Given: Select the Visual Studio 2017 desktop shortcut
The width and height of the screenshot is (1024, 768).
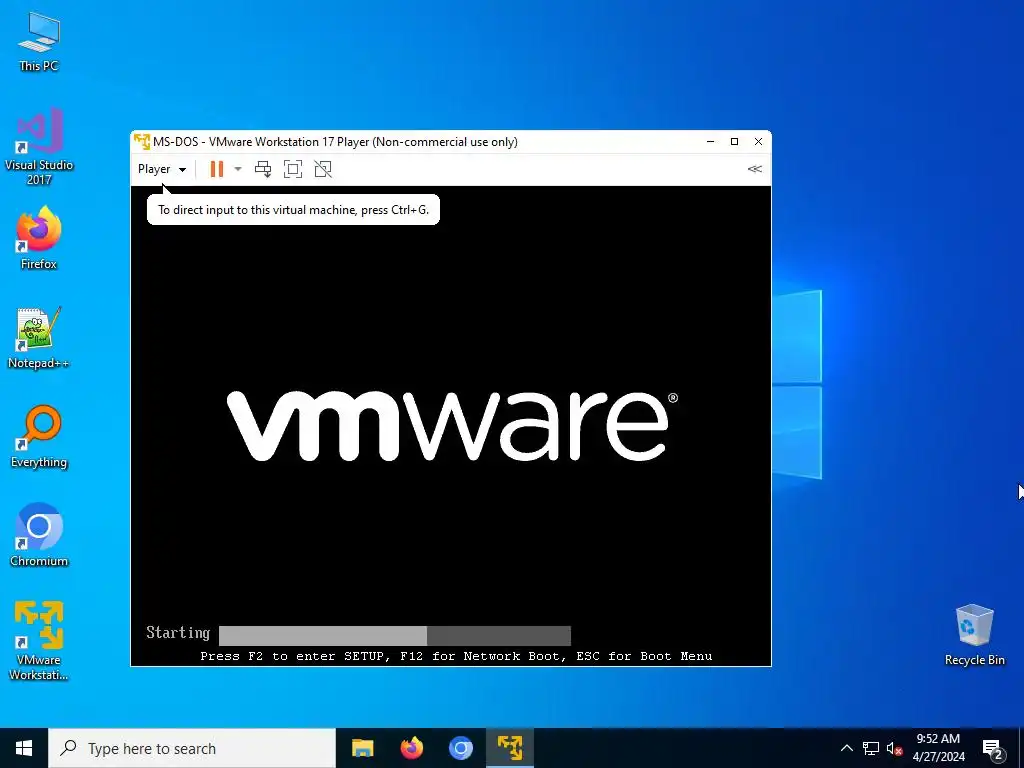Looking at the screenshot, I should [39, 146].
